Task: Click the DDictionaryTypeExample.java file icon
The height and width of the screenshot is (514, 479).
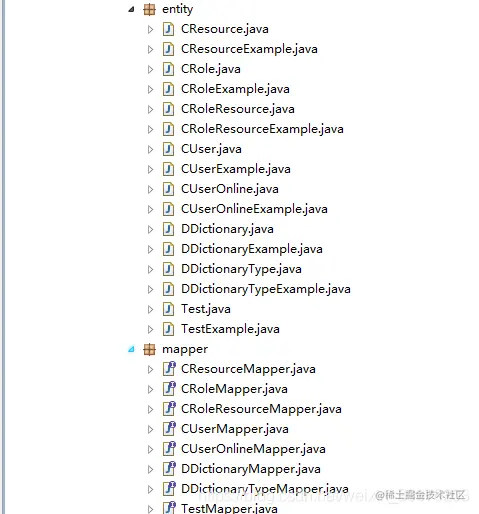Action: click(x=168, y=289)
